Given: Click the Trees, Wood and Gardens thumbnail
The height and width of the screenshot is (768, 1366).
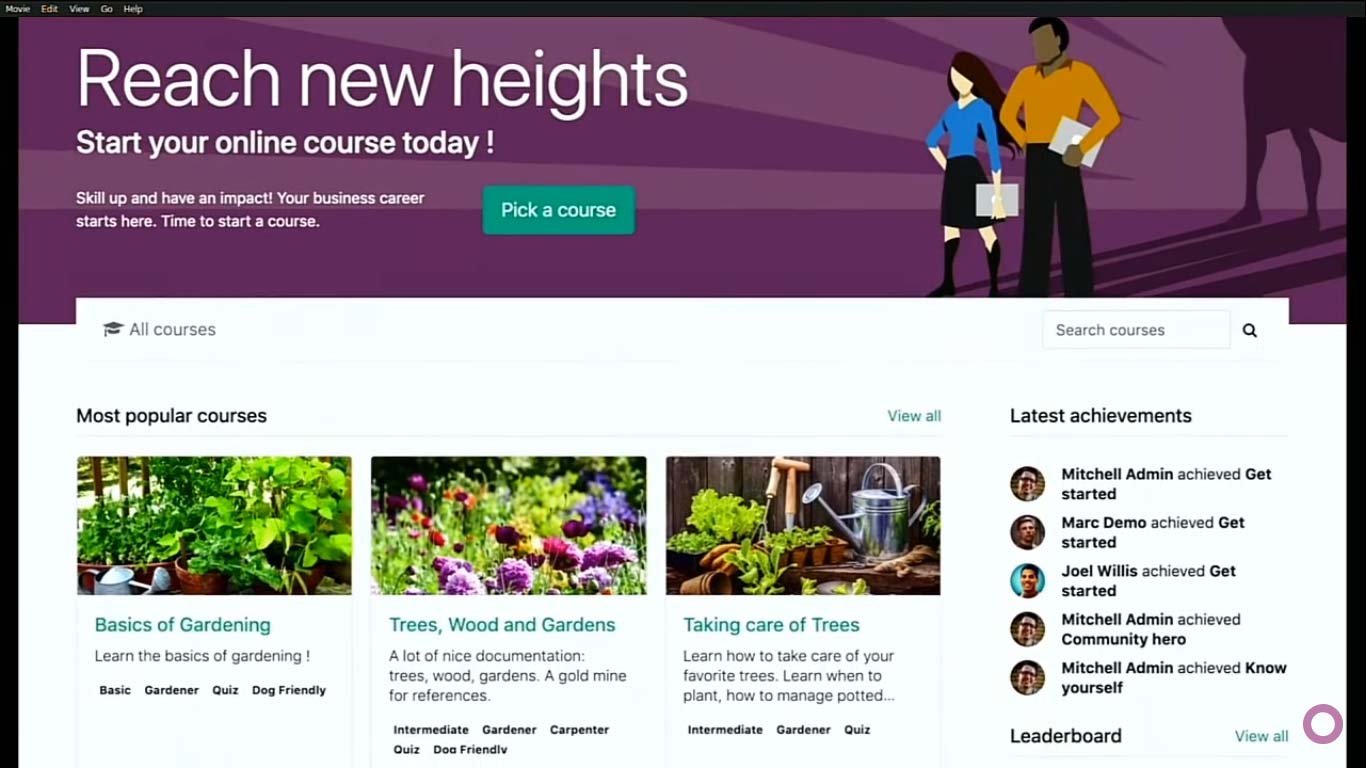Looking at the screenshot, I should tap(508, 526).
